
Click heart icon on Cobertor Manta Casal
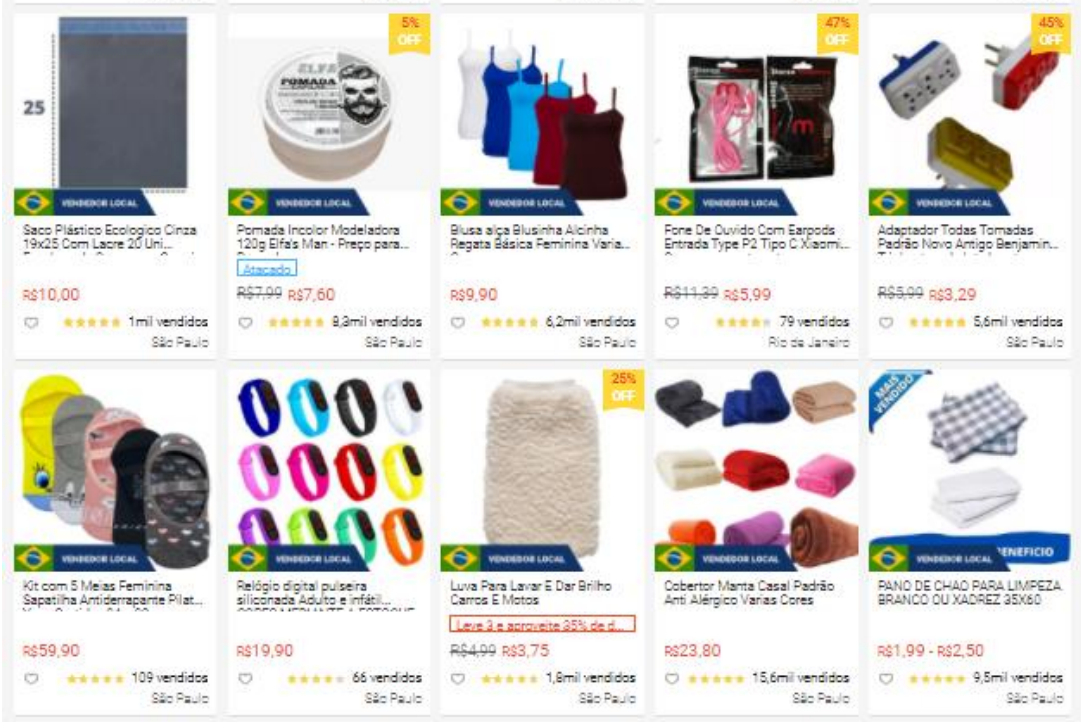672,678
